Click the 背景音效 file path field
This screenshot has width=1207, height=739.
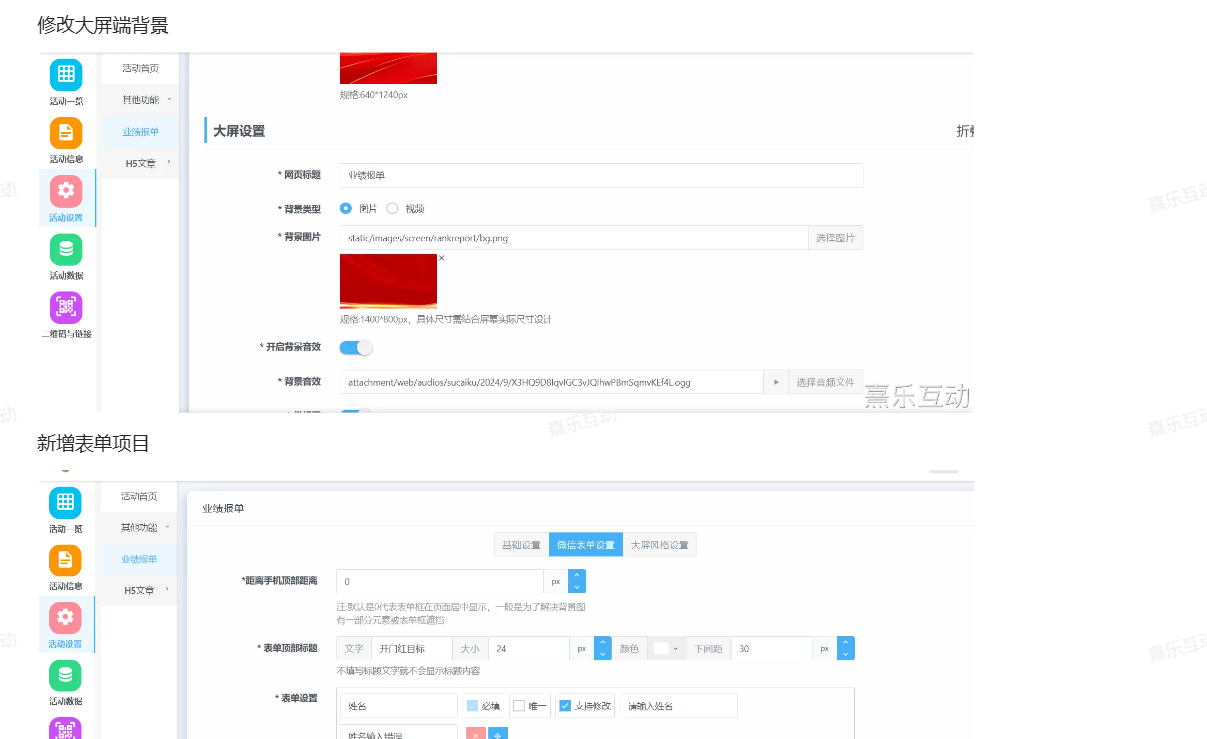click(552, 382)
